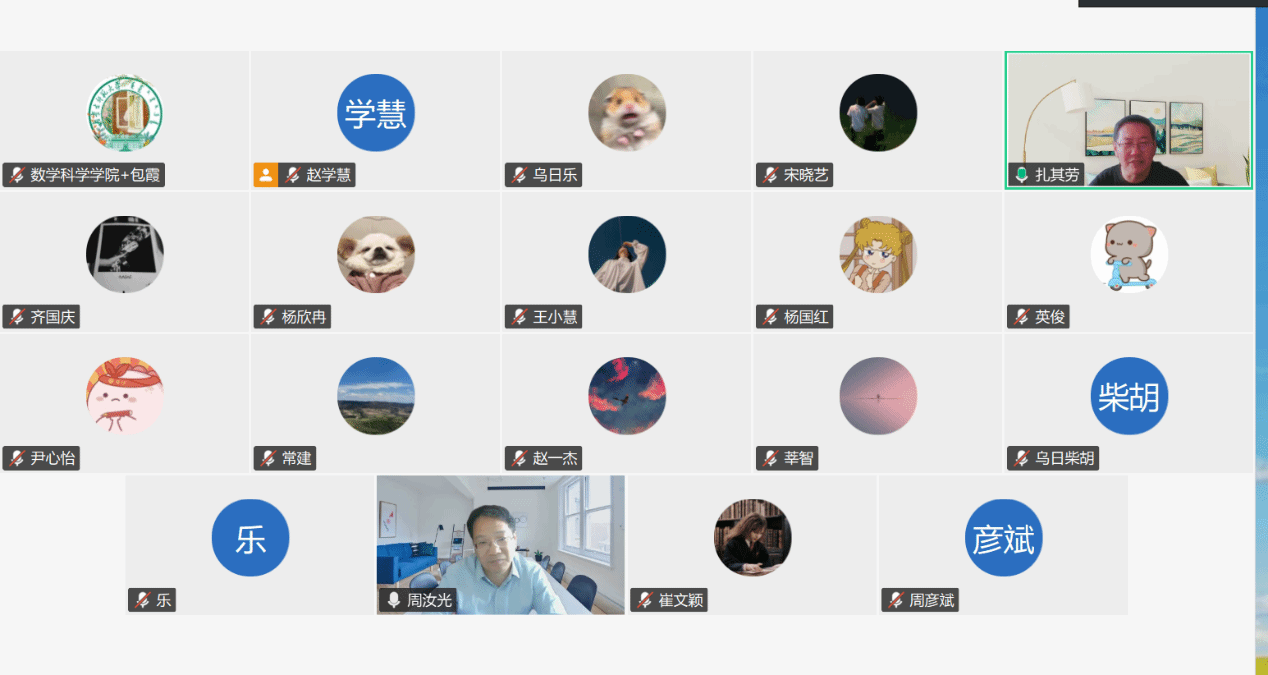
Task: Click the name label 周彦斌
Action: pos(932,600)
